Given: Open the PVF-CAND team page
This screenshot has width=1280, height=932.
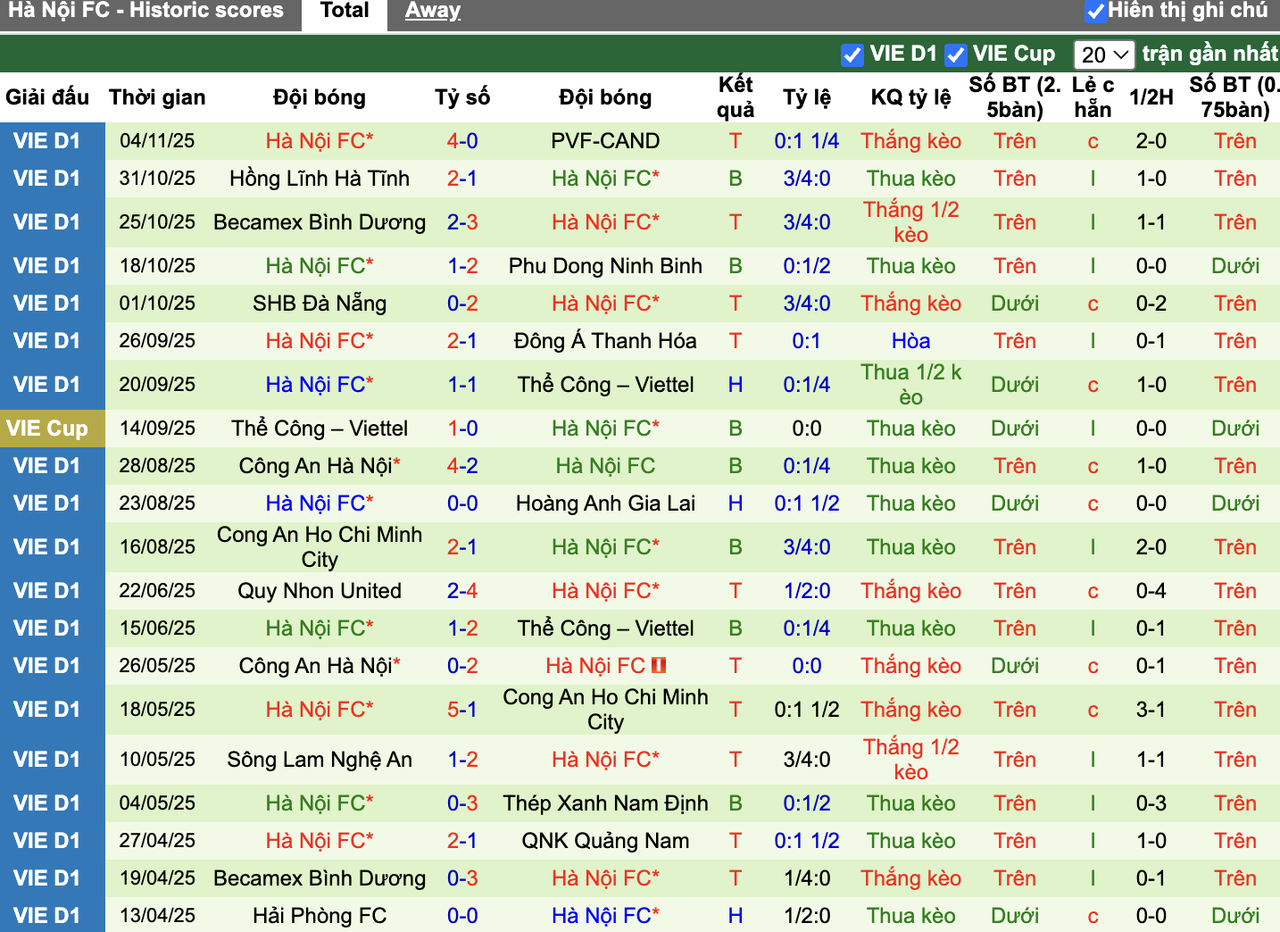Looking at the screenshot, I should click(605, 141).
